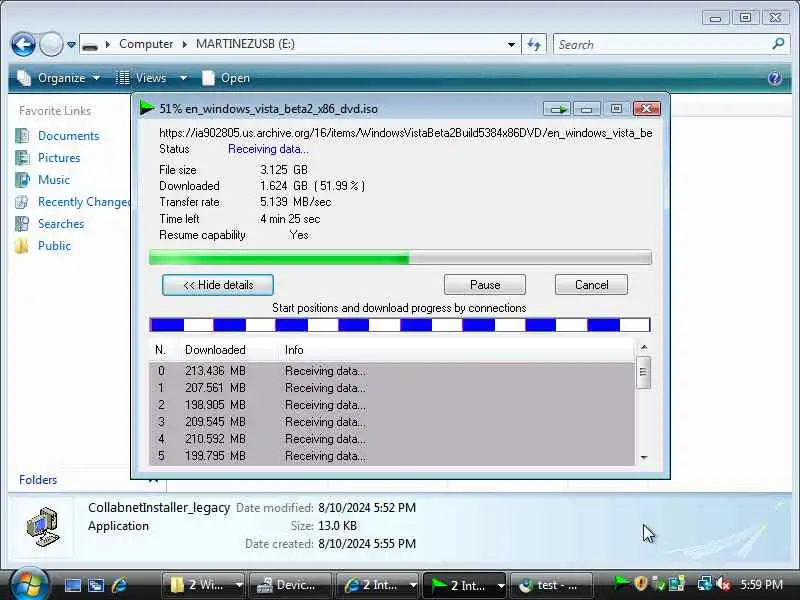
Task: Expand the arrow after Computer breadcrumb
Action: coord(184,44)
